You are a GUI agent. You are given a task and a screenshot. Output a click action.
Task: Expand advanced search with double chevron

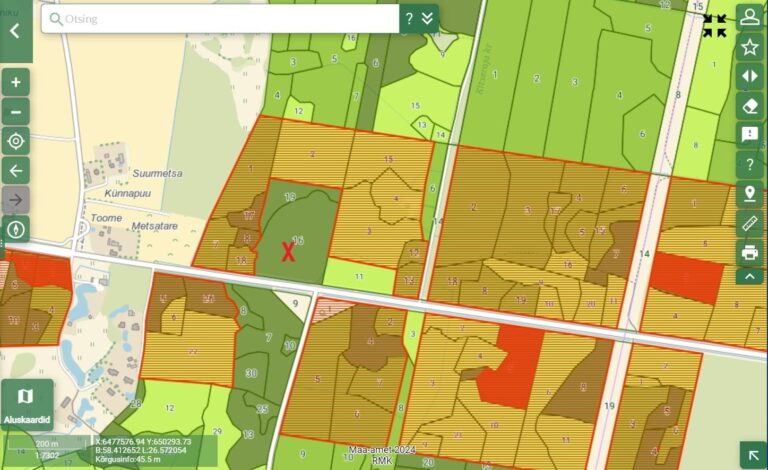pyautogui.click(x=428, y=18)
